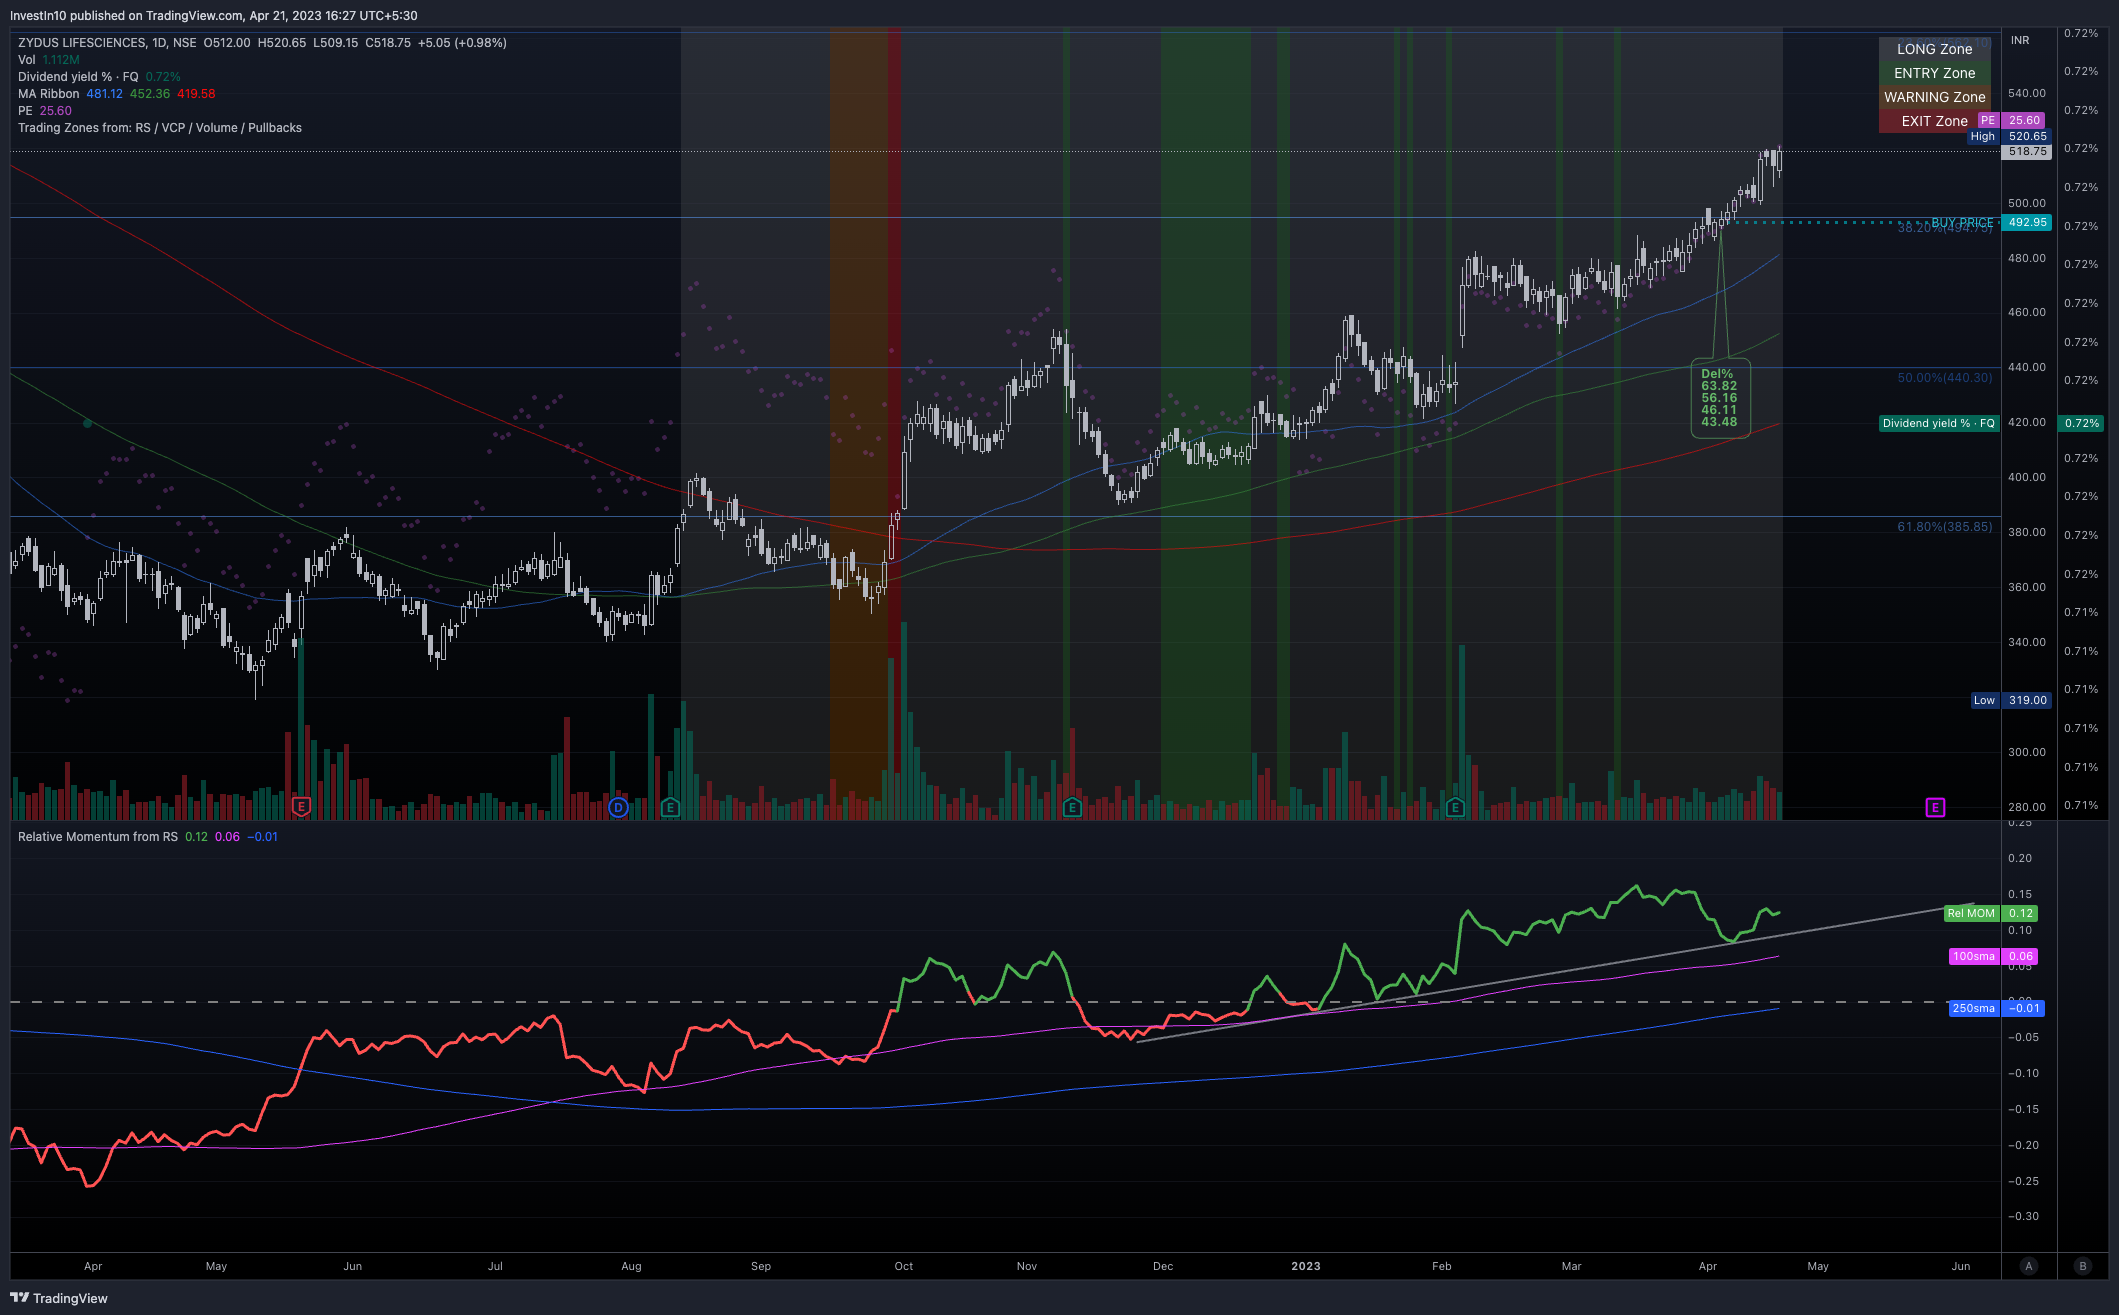Click the TradingView logo
The height and width of the screenshot is (1315, 2119).
[59, 1298]
